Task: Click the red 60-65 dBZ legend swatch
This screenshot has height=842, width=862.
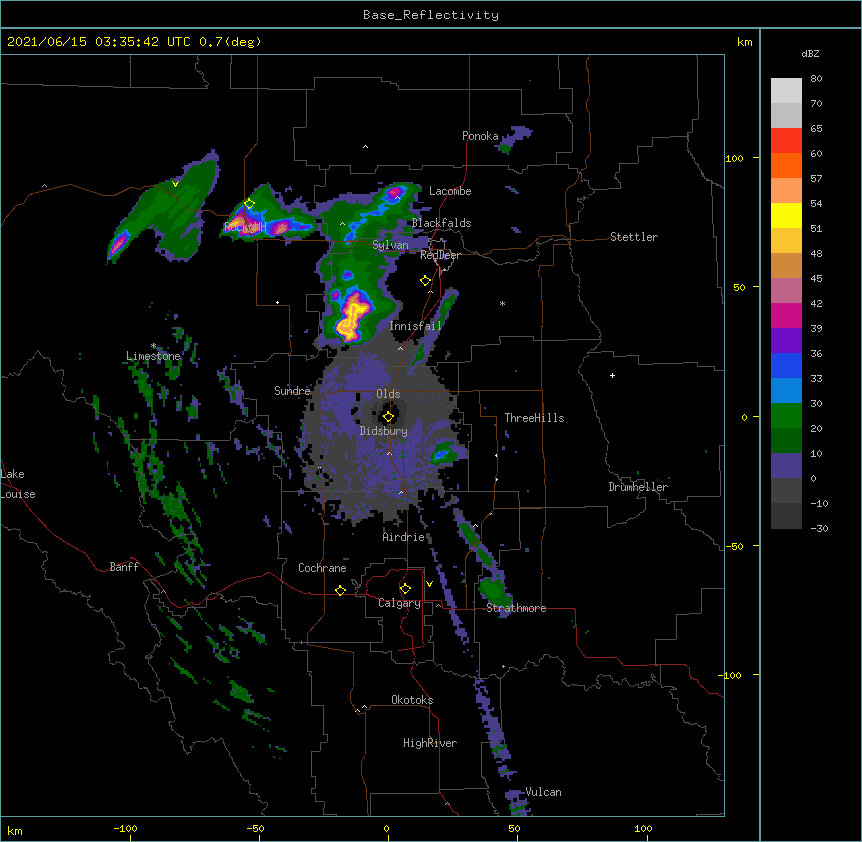Action: pyautogui.click(x=786, y=141)
